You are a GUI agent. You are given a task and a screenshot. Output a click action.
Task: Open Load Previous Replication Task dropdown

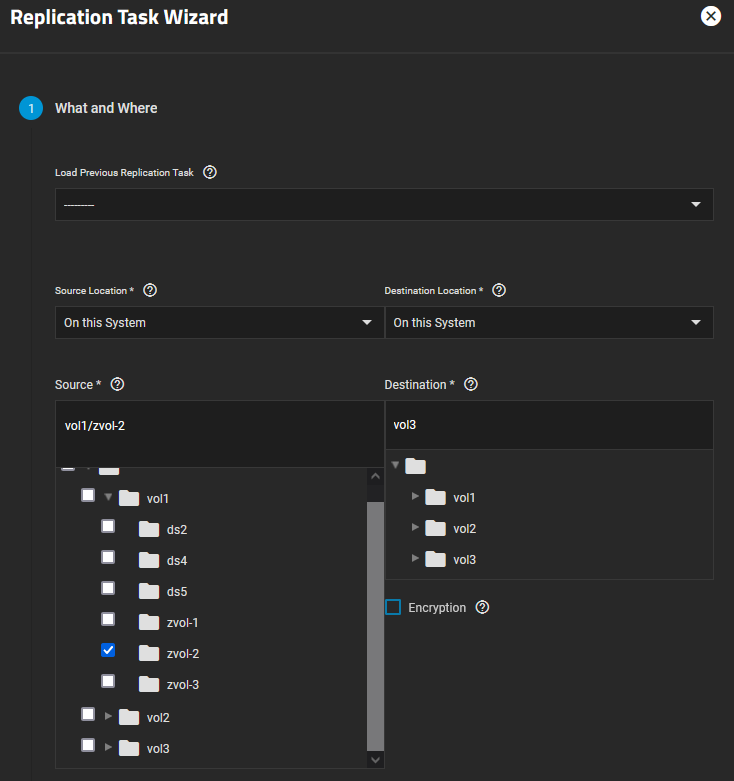384,204
